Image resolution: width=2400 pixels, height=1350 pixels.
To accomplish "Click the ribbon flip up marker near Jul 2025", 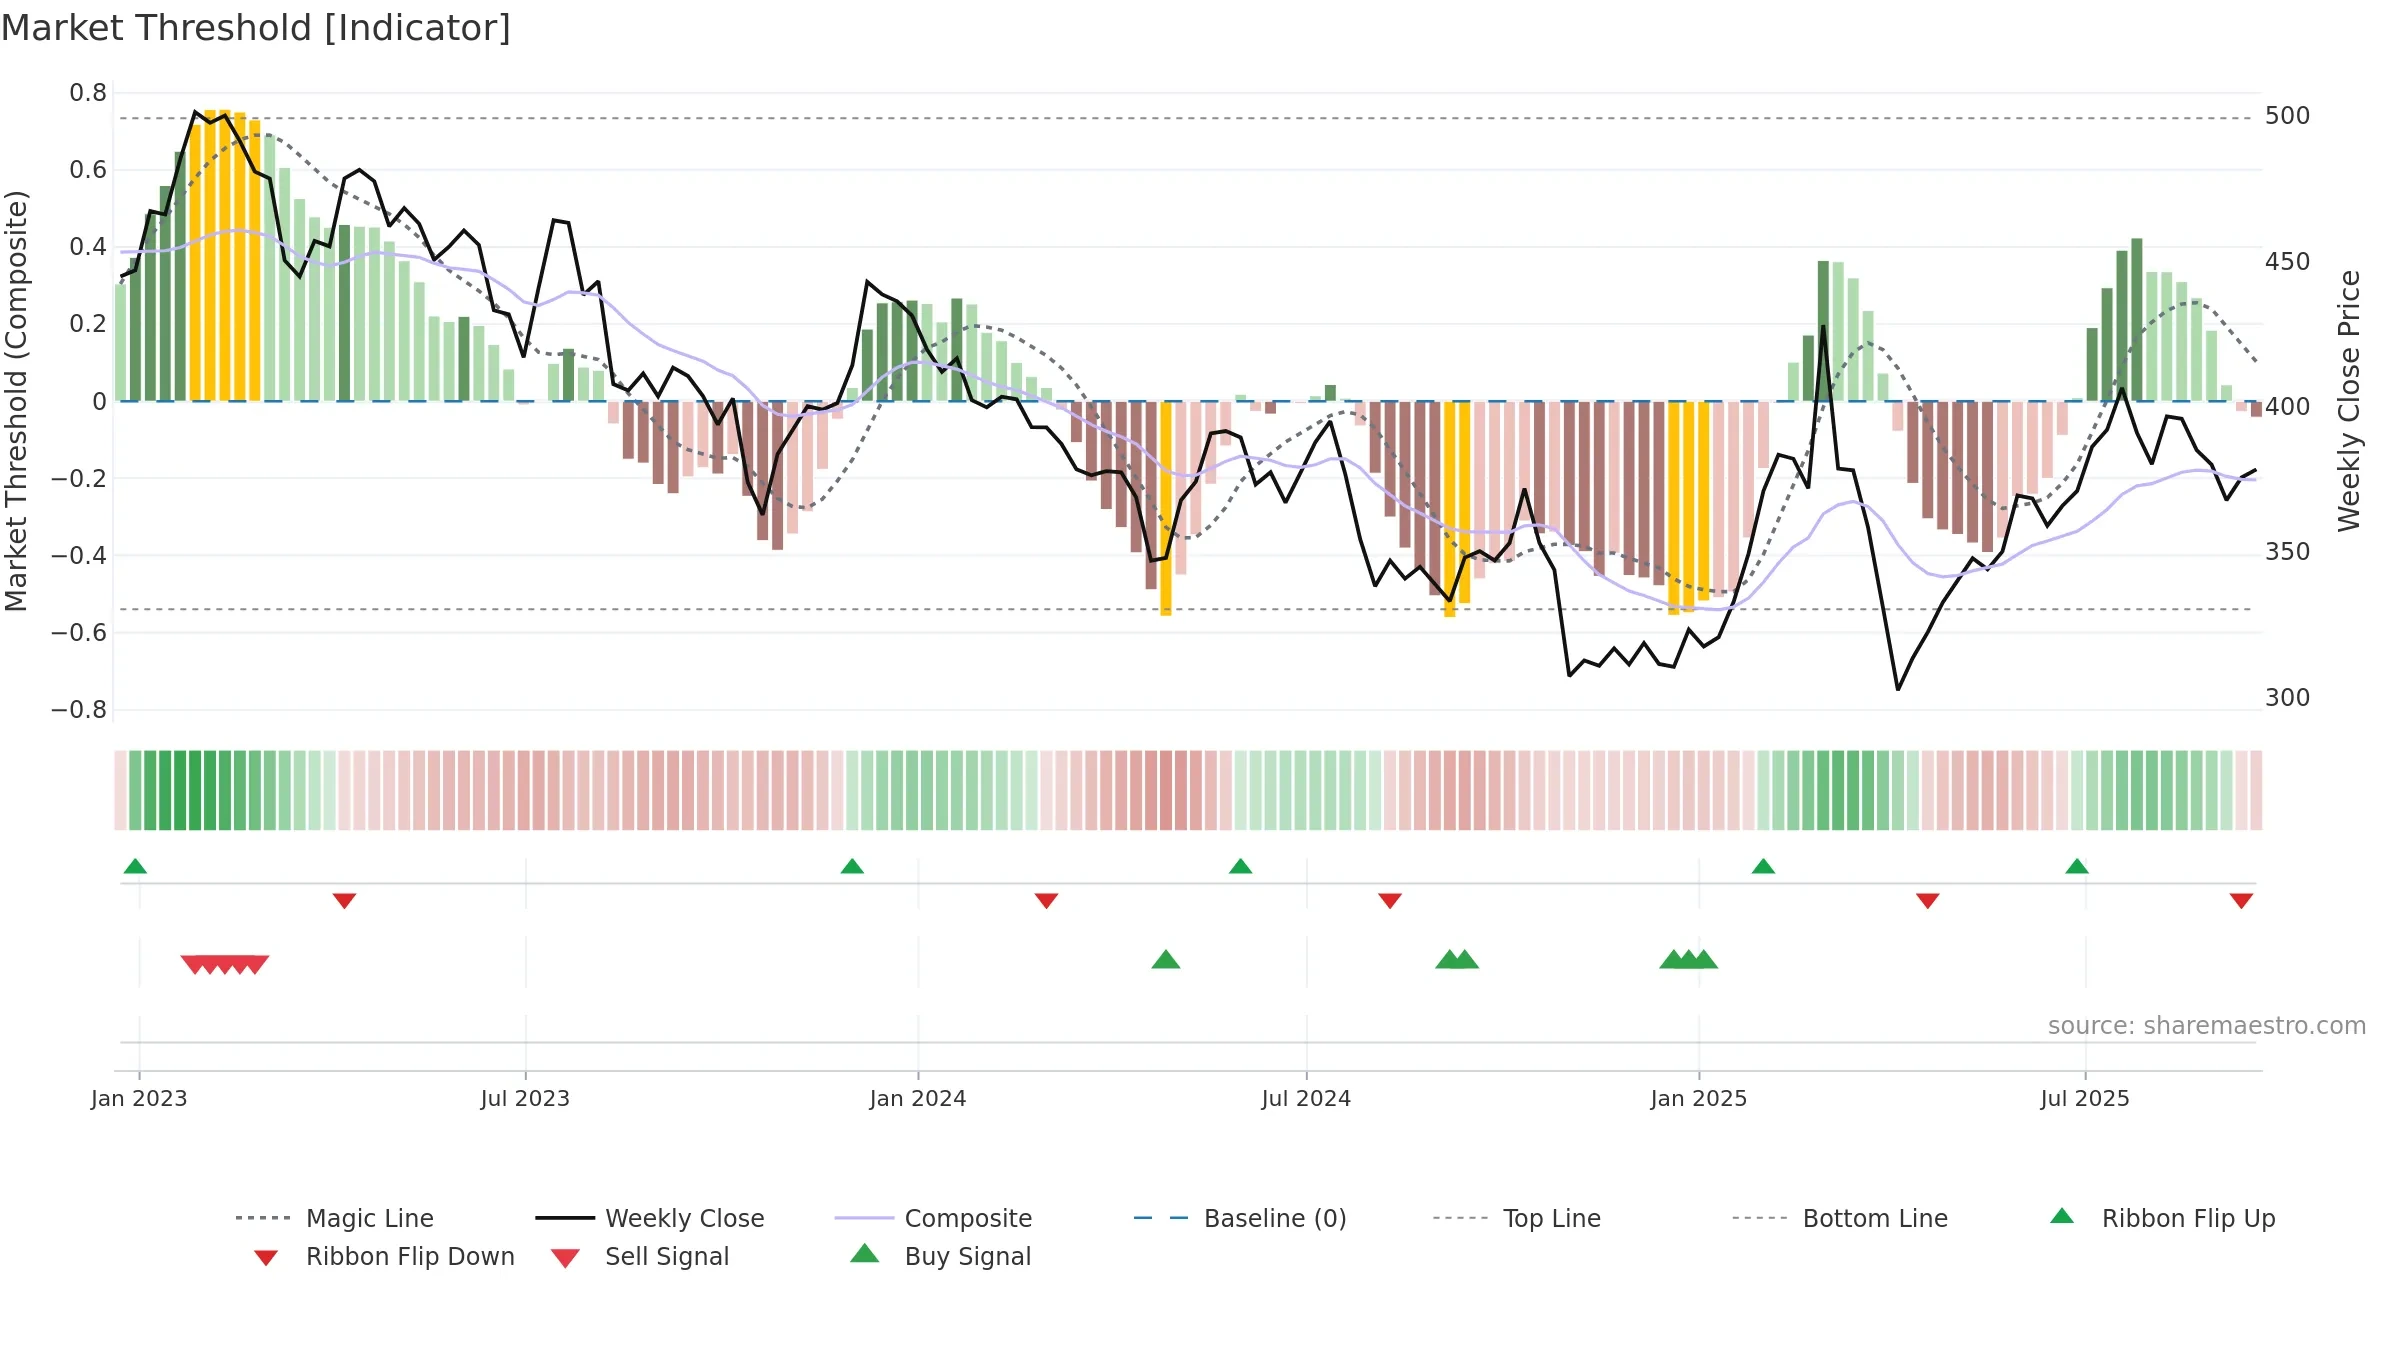I will (x=2077, y=866).
